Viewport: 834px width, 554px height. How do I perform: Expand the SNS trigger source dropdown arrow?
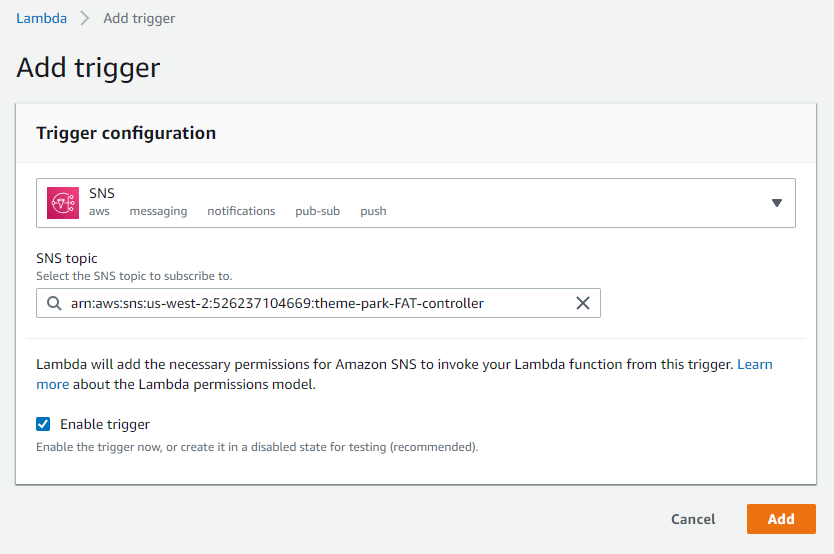click(777, 203)
